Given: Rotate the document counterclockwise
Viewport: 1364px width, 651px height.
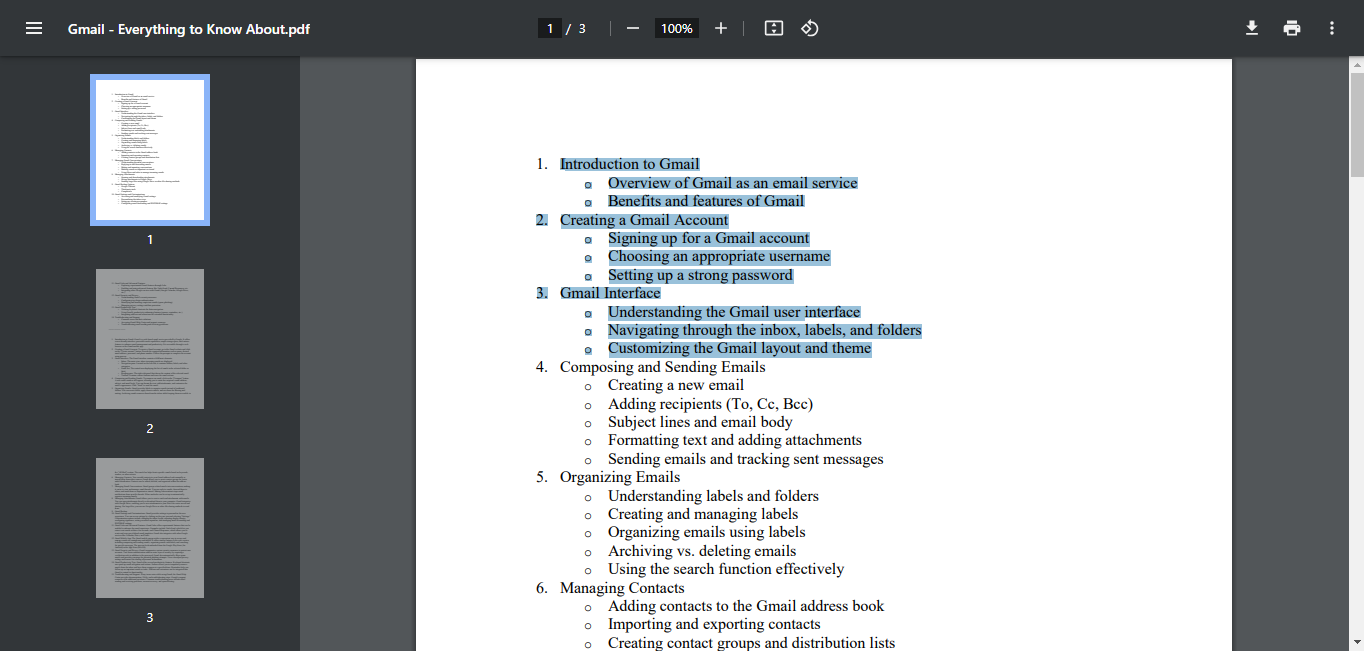Looking at the screenshot, I should 810,28.
